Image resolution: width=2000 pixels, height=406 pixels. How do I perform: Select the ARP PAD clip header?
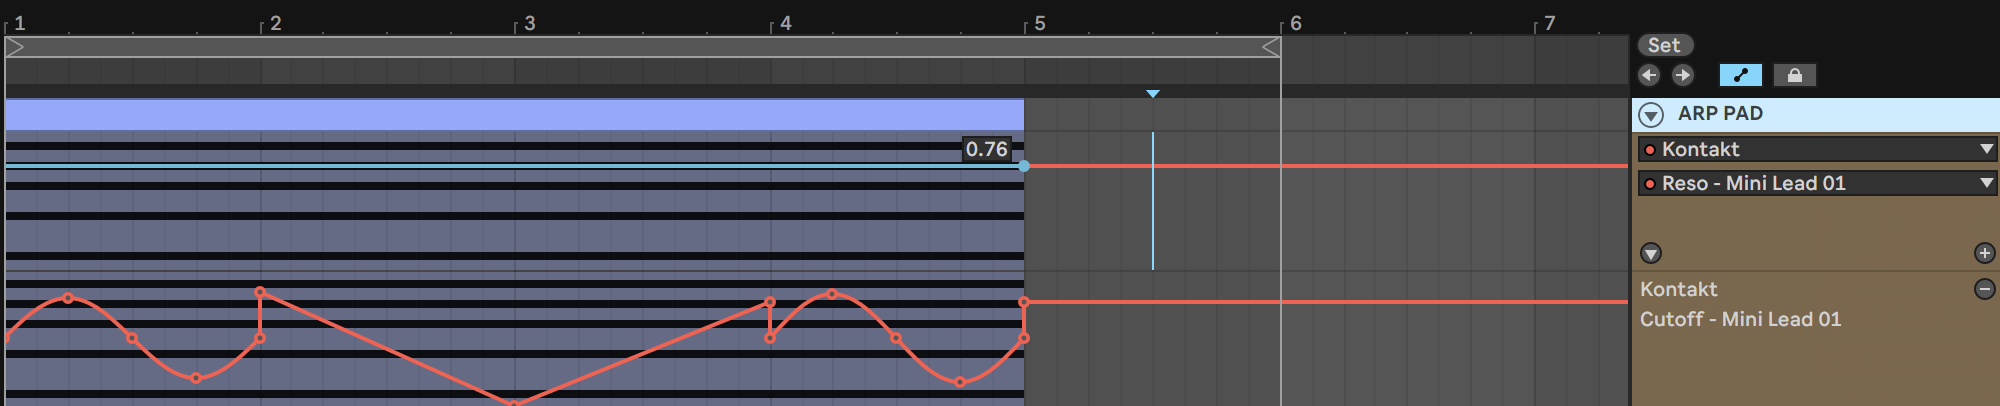[514, 114]
